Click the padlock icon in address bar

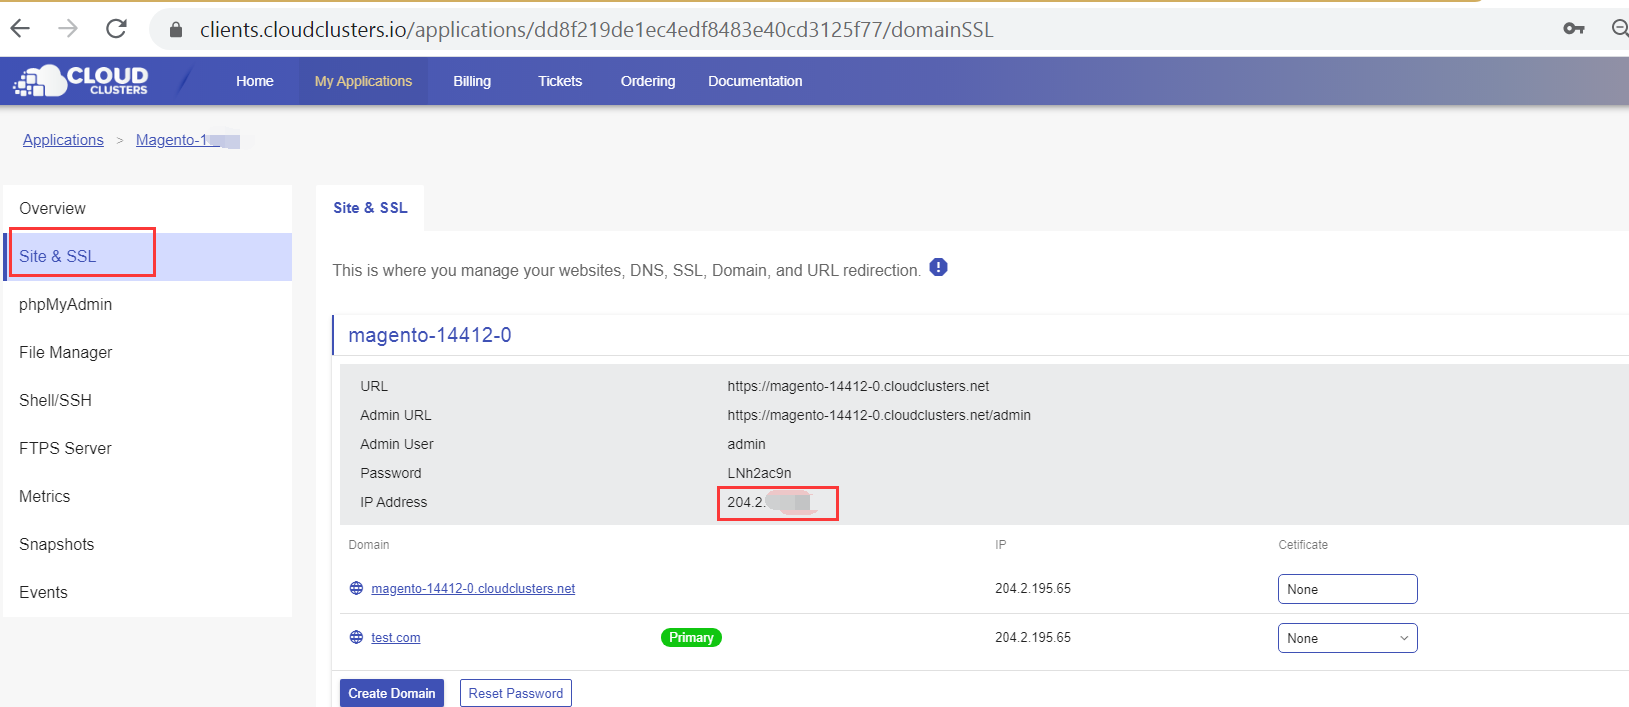(x=176, y=30)
